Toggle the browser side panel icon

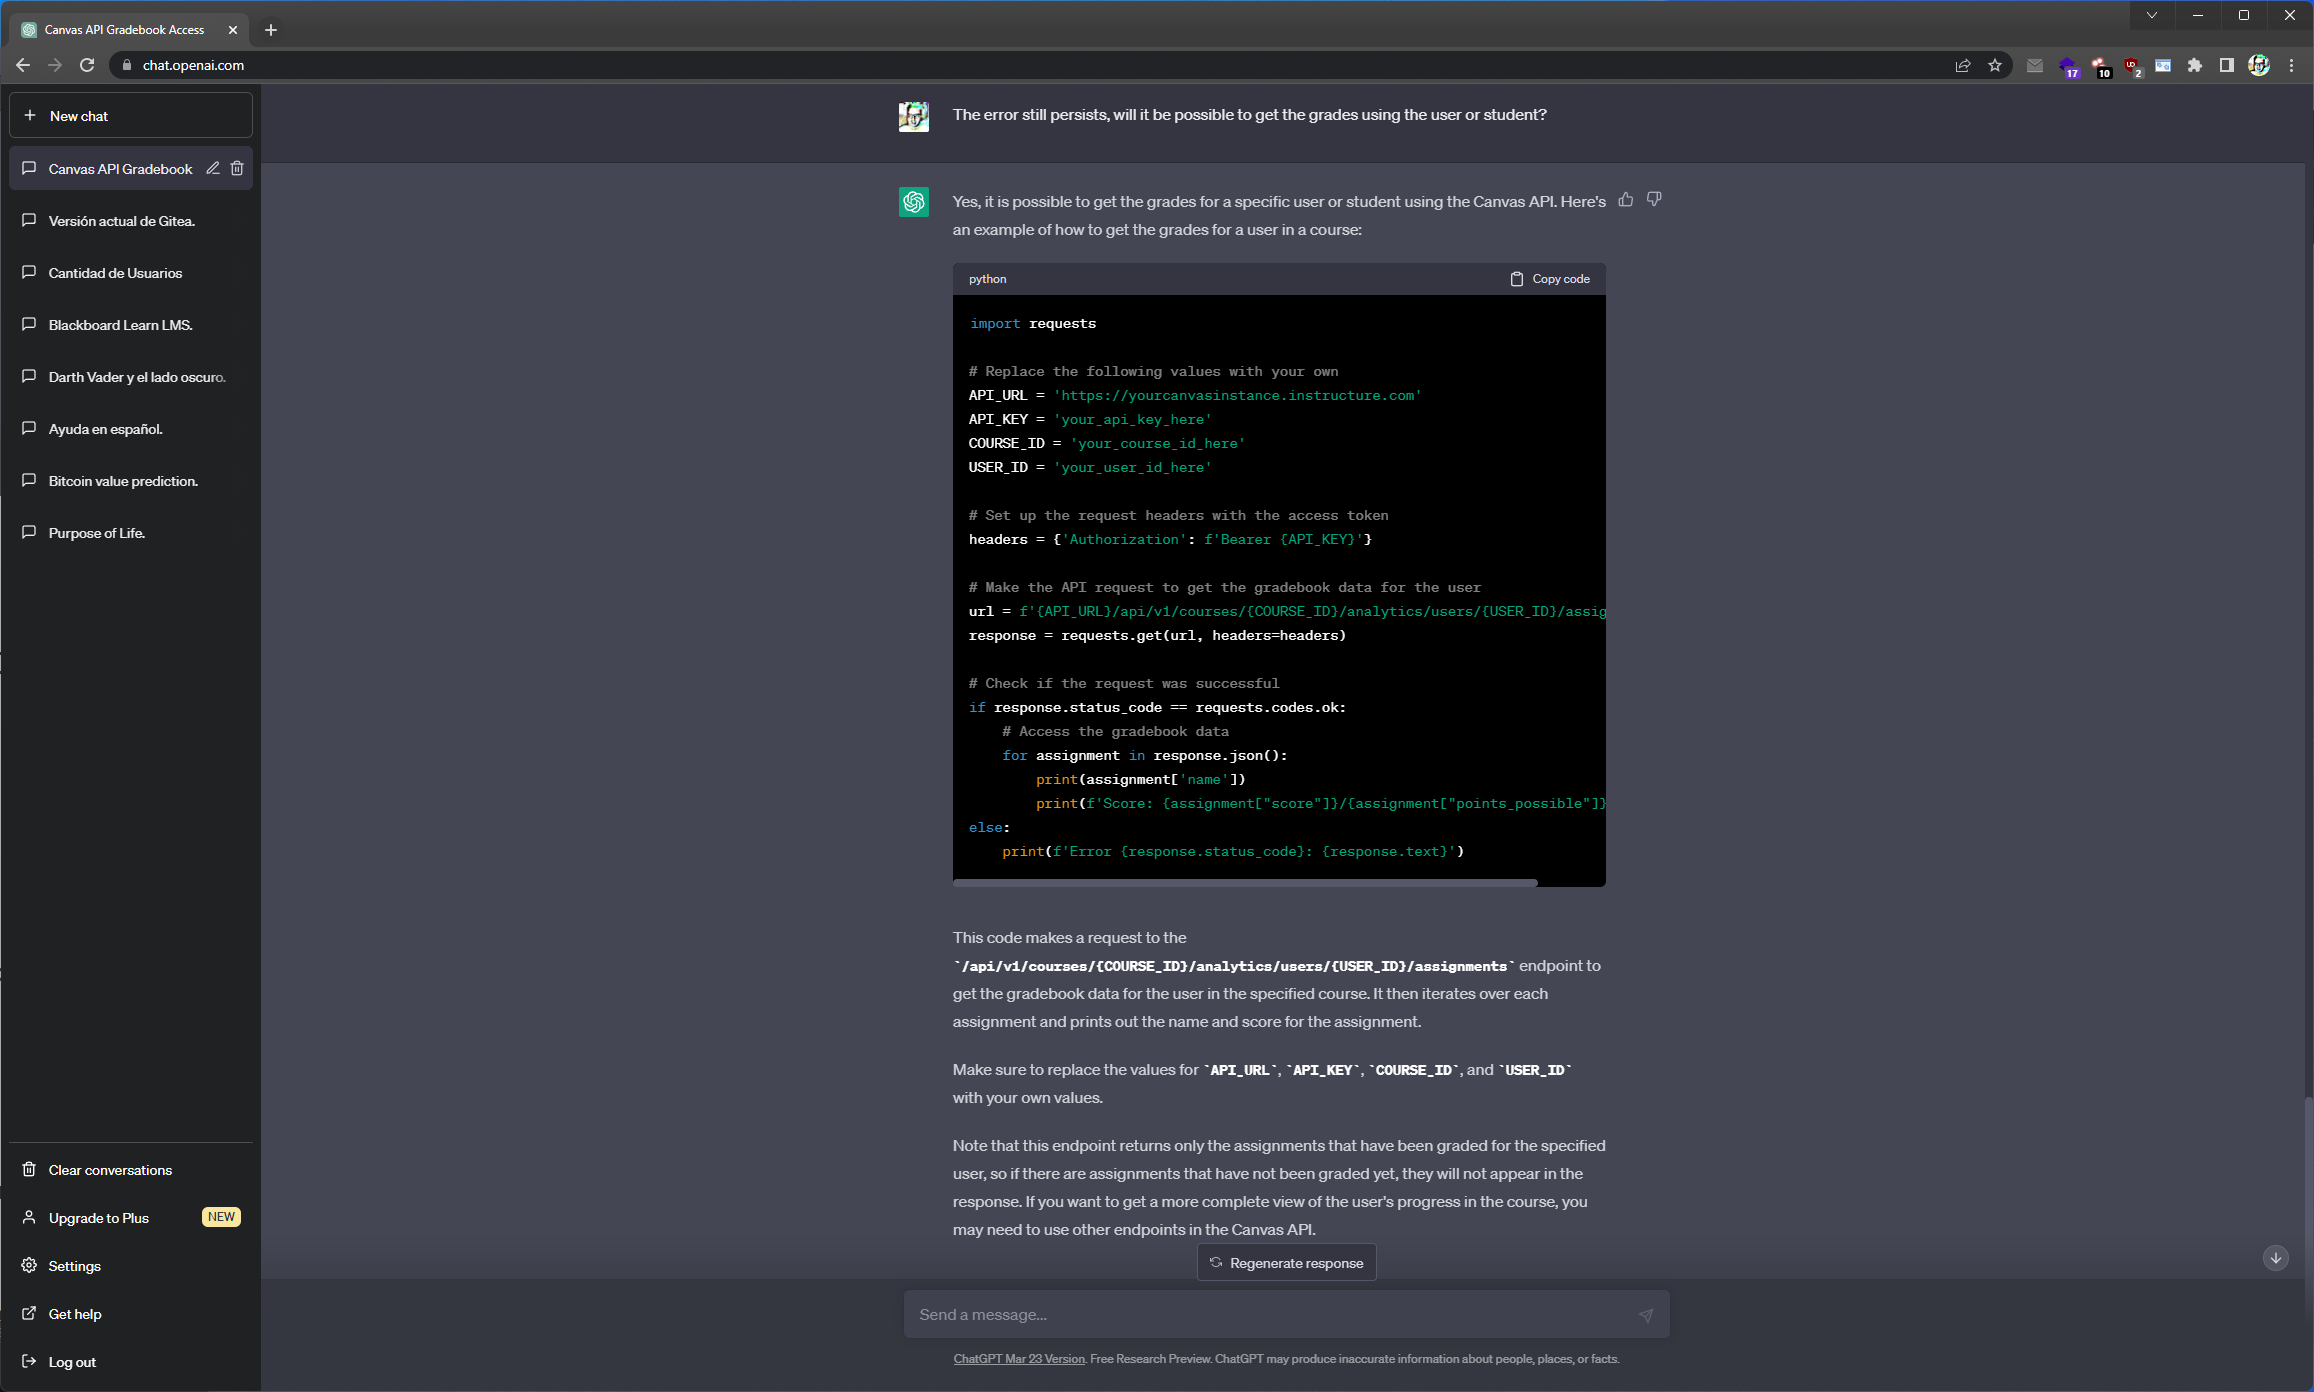[x=2226, y=65]
